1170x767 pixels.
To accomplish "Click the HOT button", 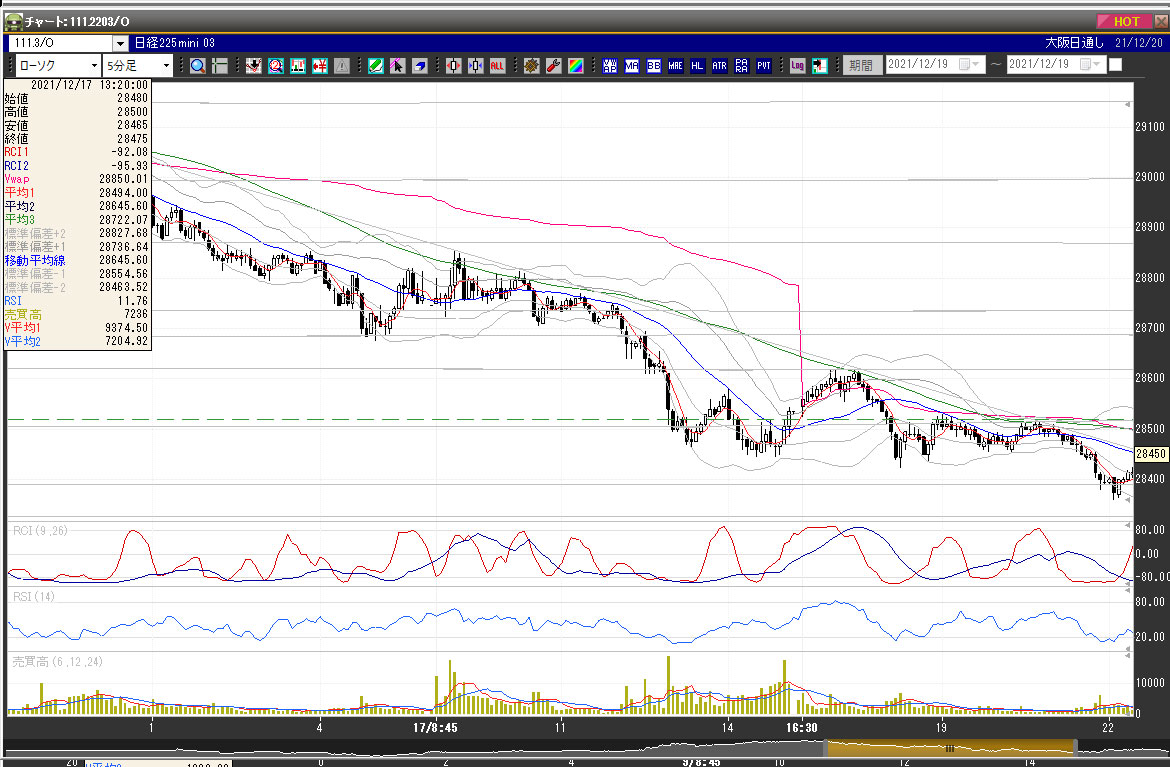I will click(1123, 22).
